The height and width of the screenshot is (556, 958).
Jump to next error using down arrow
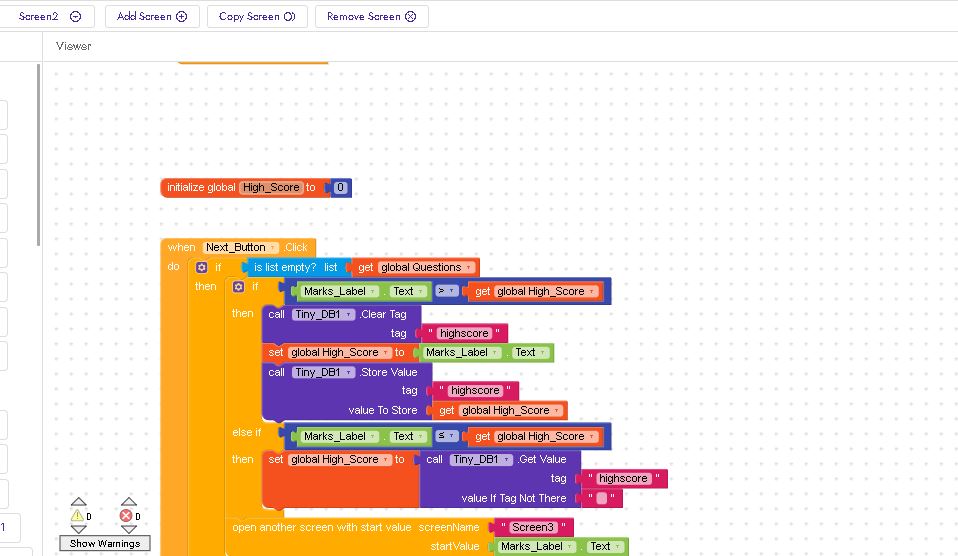point(129,530)
